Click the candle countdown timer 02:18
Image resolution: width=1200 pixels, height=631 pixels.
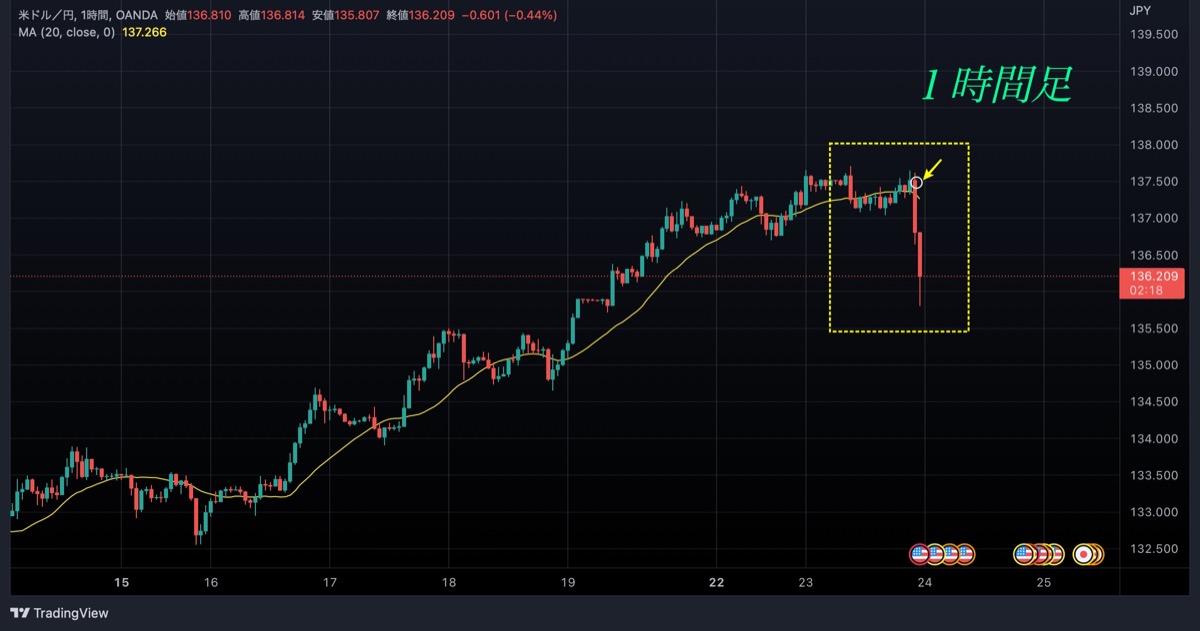1144,290
